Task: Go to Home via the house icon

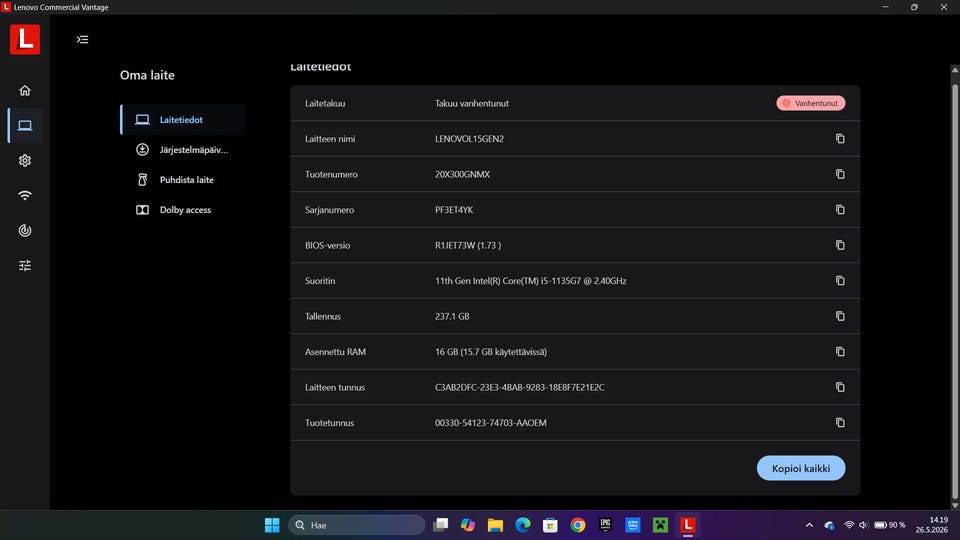Action: point(25,91)
